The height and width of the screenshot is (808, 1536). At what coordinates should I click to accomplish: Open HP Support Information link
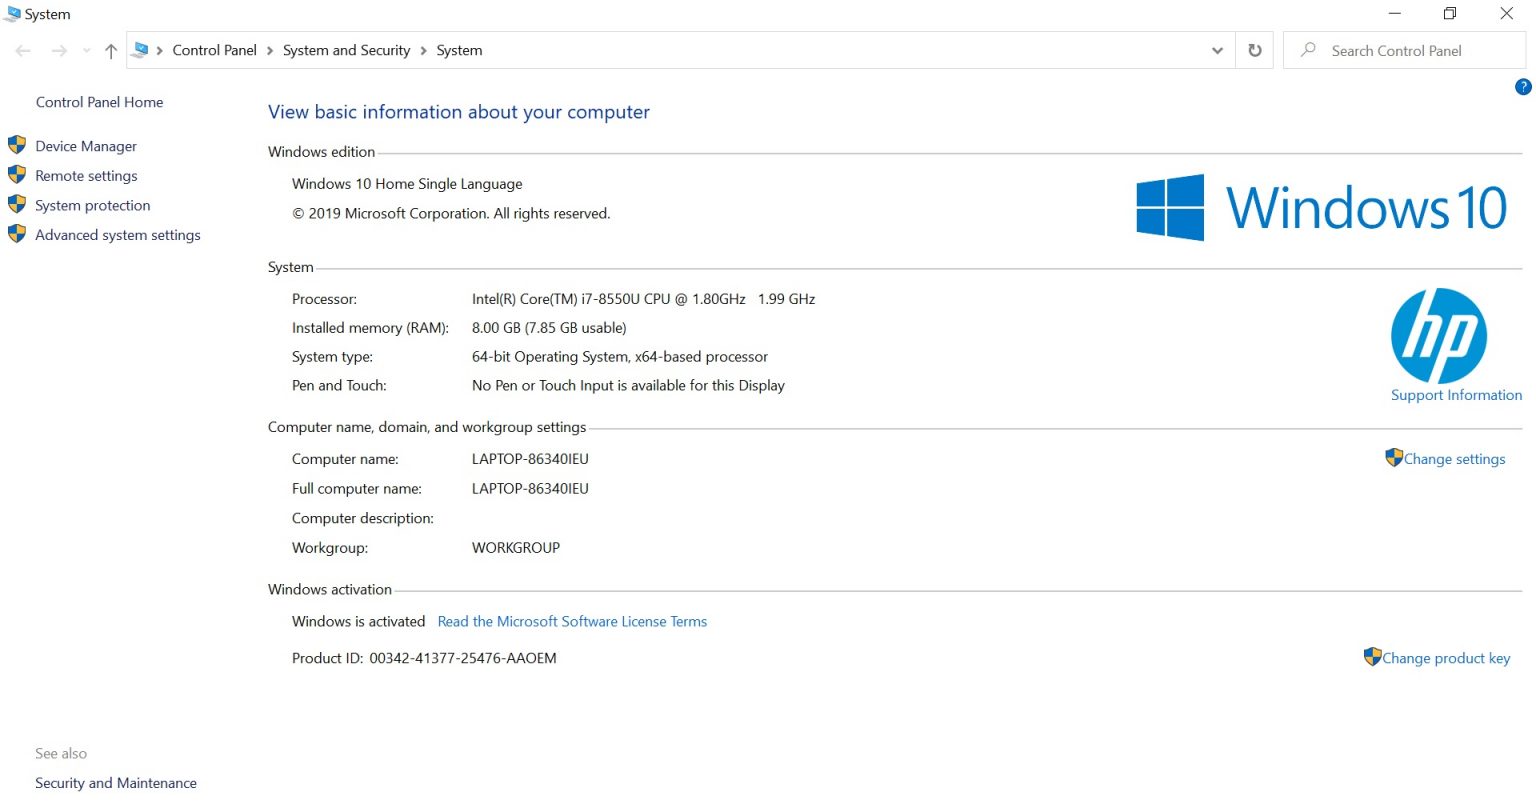click(1456, 395)
